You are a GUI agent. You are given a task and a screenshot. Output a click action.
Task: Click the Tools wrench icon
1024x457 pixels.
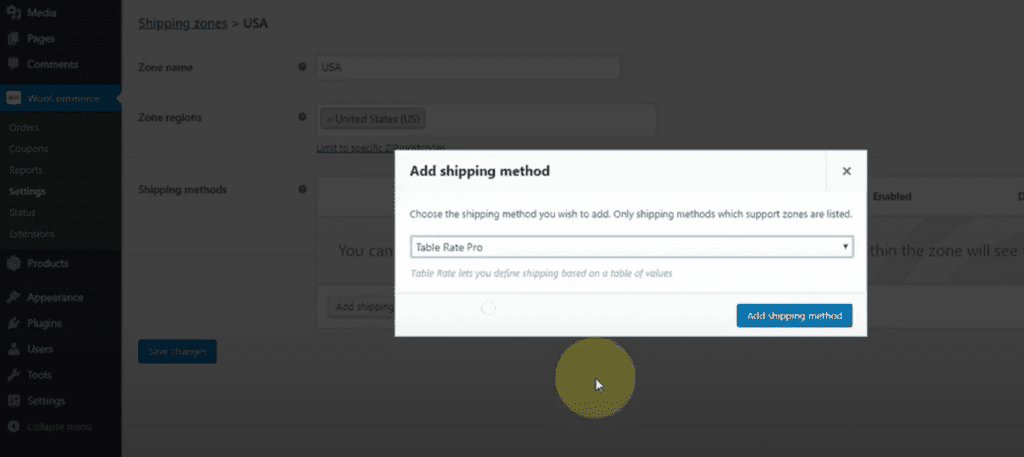(13, 375)
